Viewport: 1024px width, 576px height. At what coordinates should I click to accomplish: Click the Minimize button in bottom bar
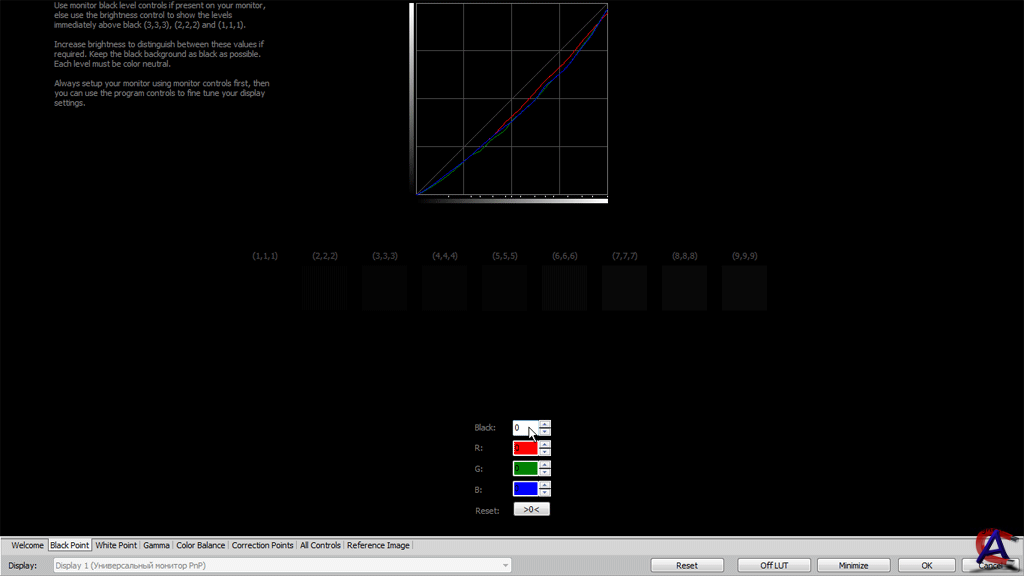point(853,565)
